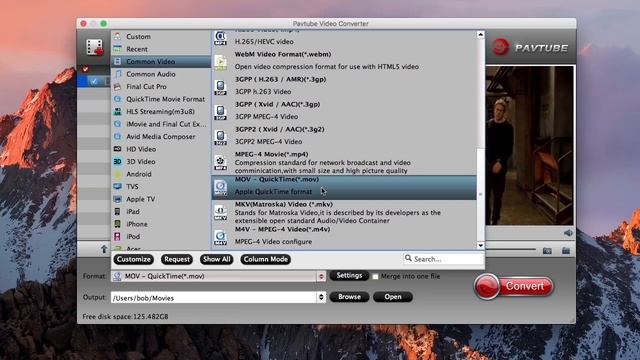640x360 pixels.
Task: Open the Output path dropdown
Action: tap(321, 297)
